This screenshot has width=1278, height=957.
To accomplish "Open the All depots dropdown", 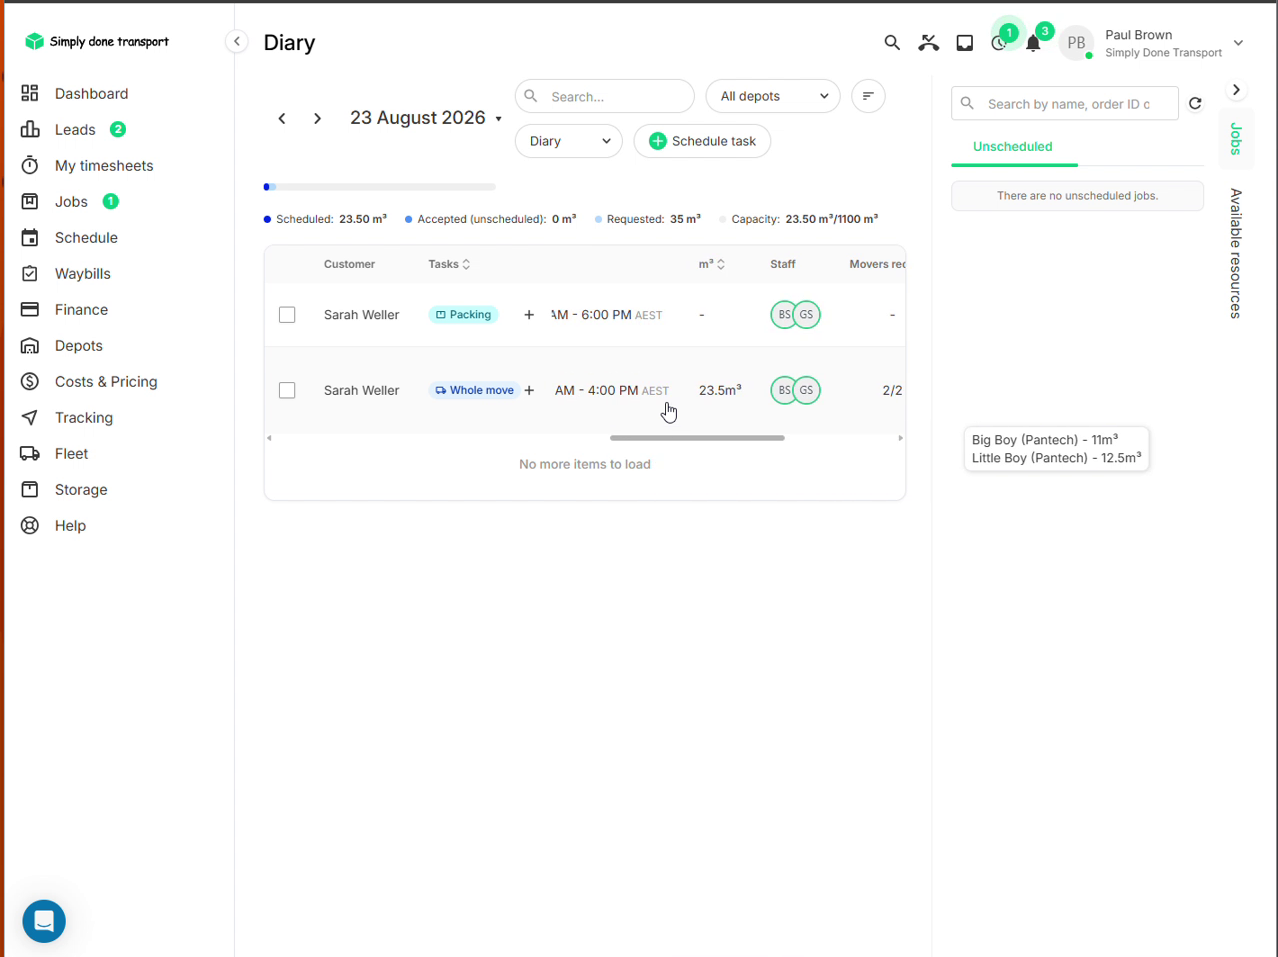I will click(773, 96).
